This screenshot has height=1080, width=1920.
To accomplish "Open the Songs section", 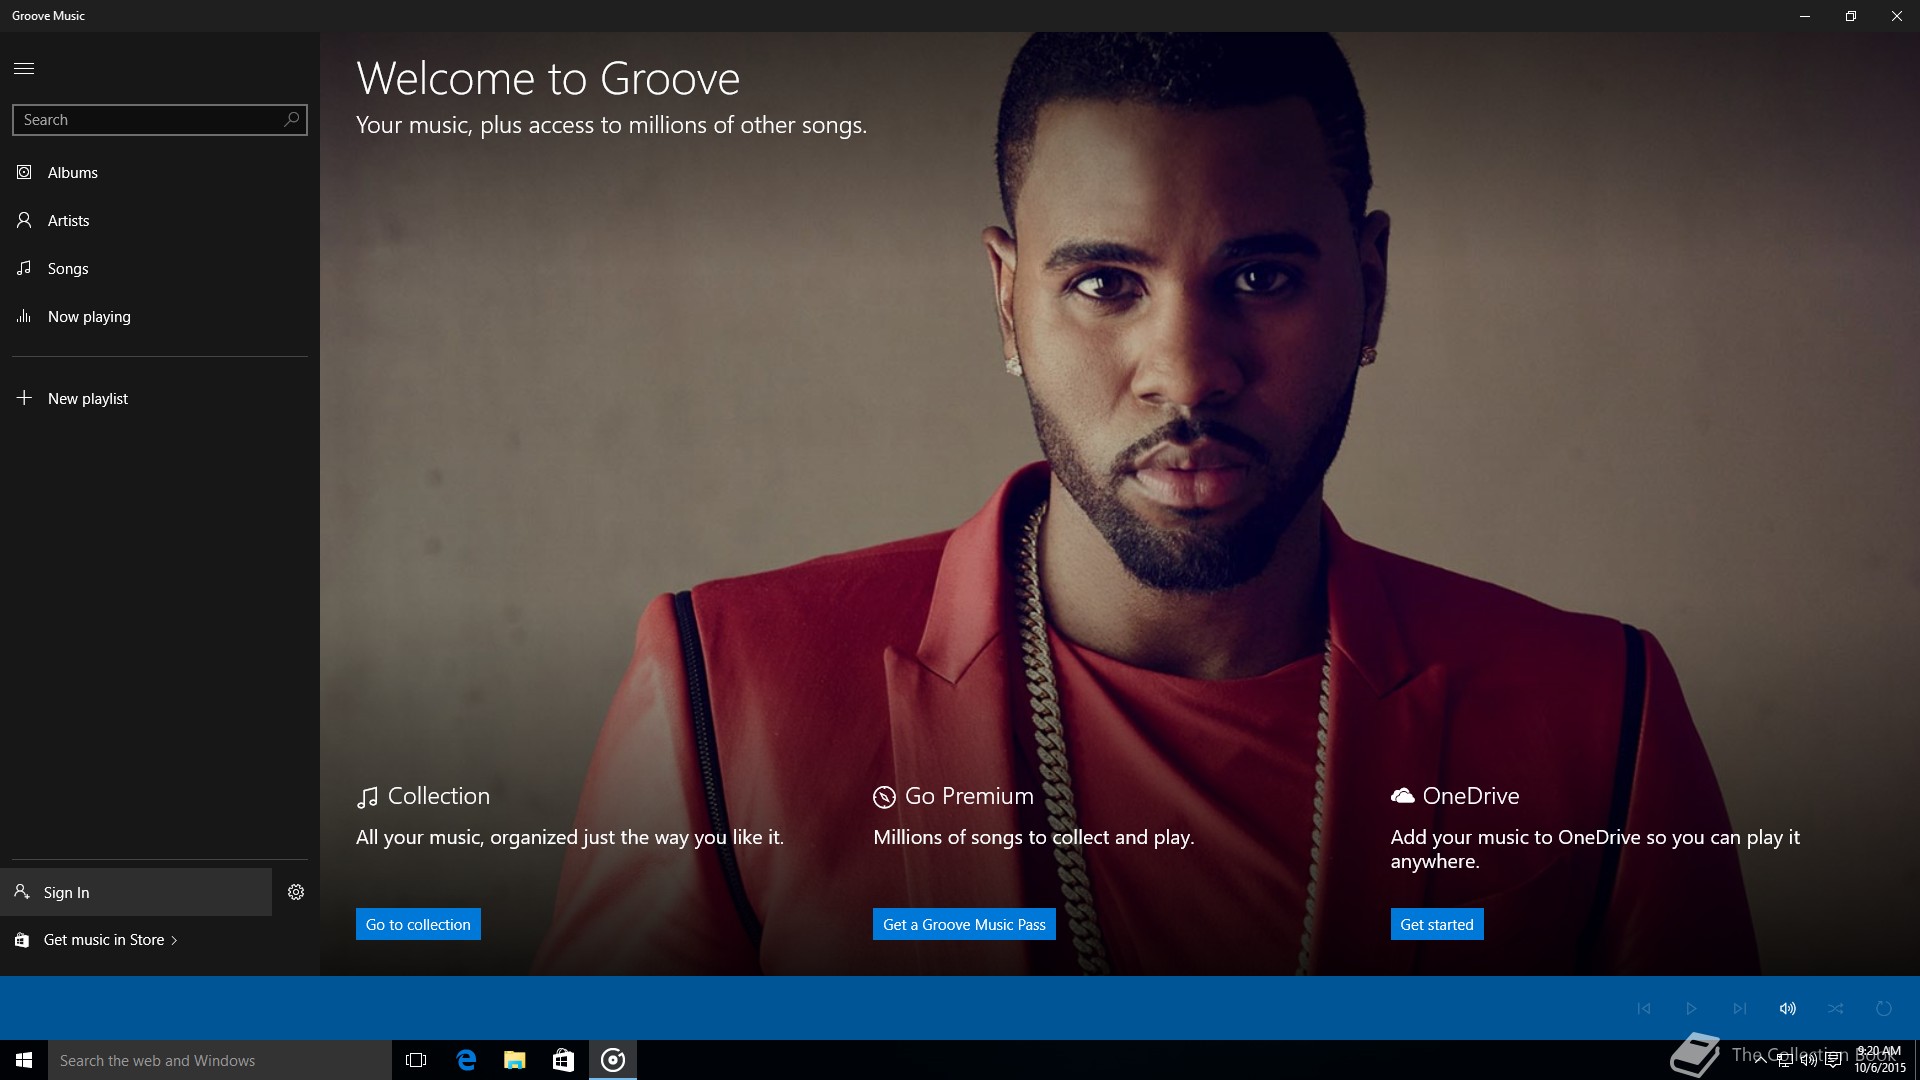I will point(160,269).
